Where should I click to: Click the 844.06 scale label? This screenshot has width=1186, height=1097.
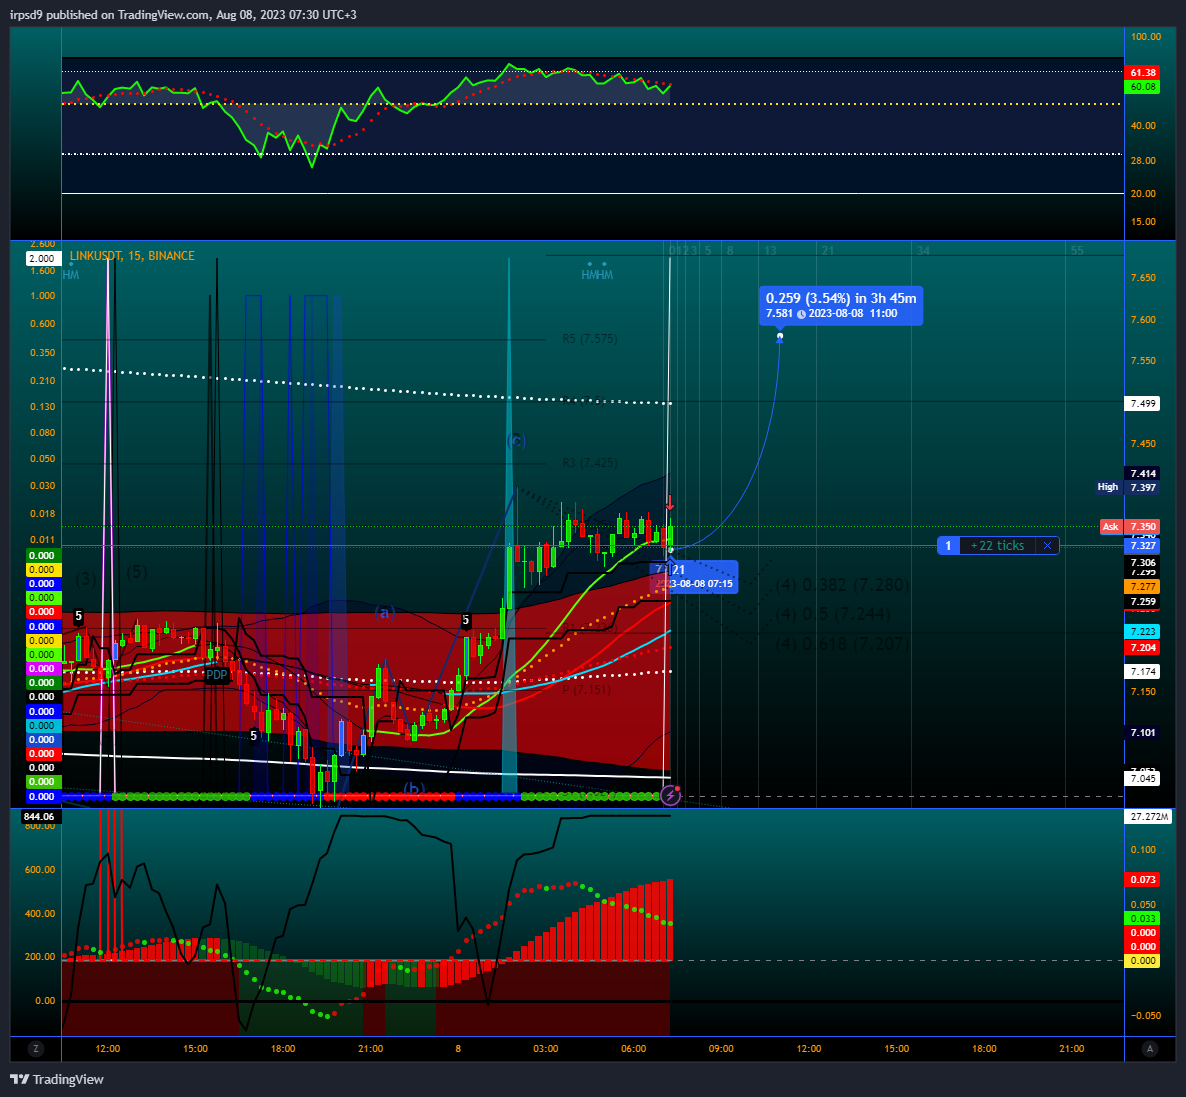pyautogui.click(x=39, y=816)
